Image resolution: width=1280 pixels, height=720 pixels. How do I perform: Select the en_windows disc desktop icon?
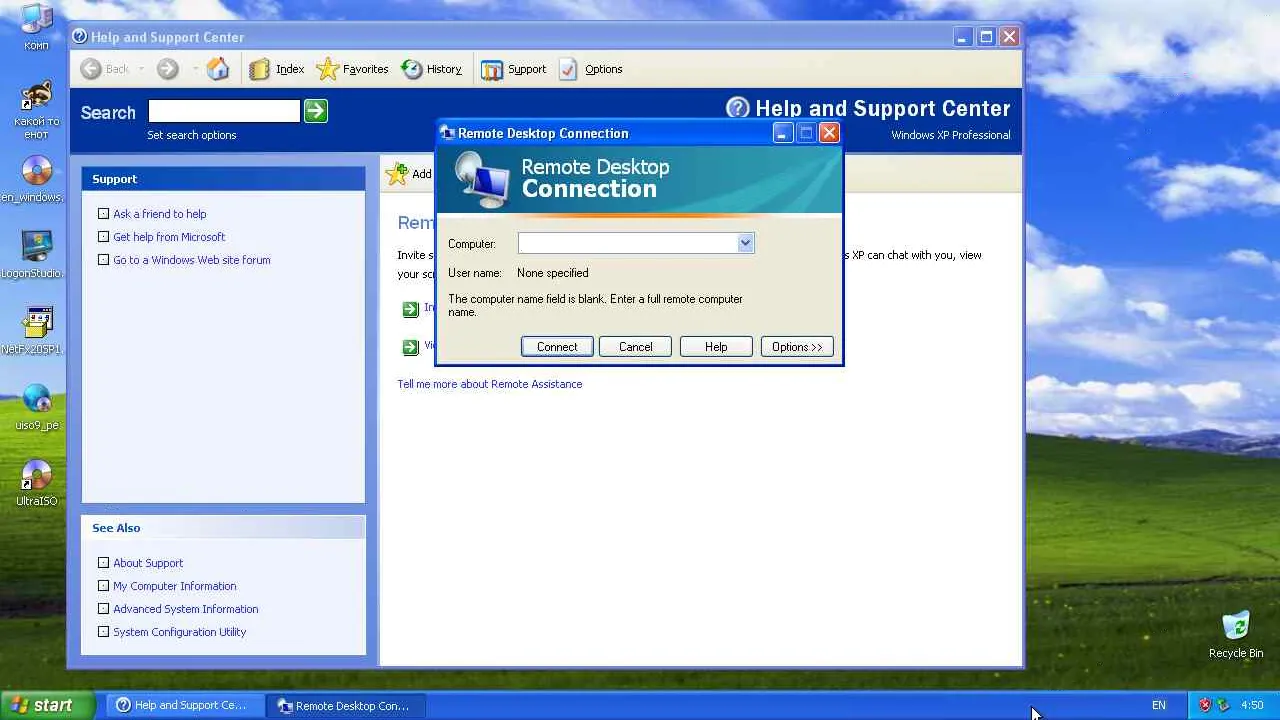(37, 180)
